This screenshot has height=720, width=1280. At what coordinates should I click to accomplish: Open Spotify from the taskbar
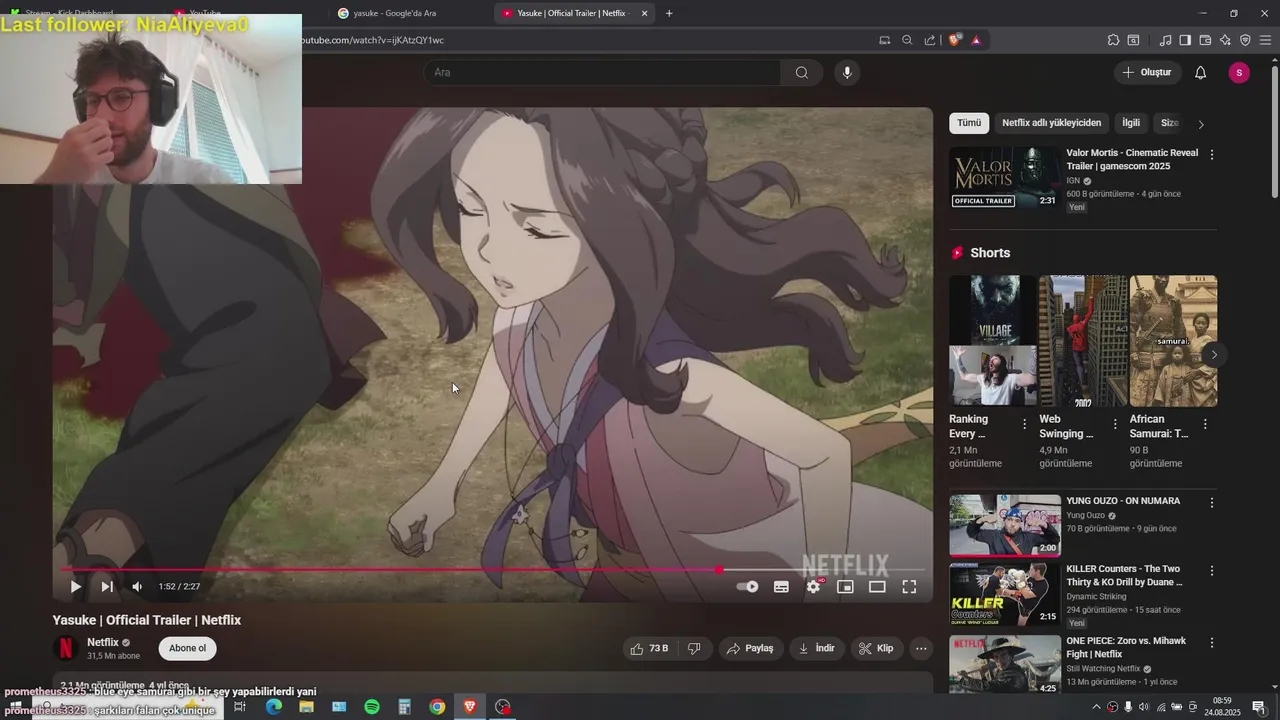372,707
